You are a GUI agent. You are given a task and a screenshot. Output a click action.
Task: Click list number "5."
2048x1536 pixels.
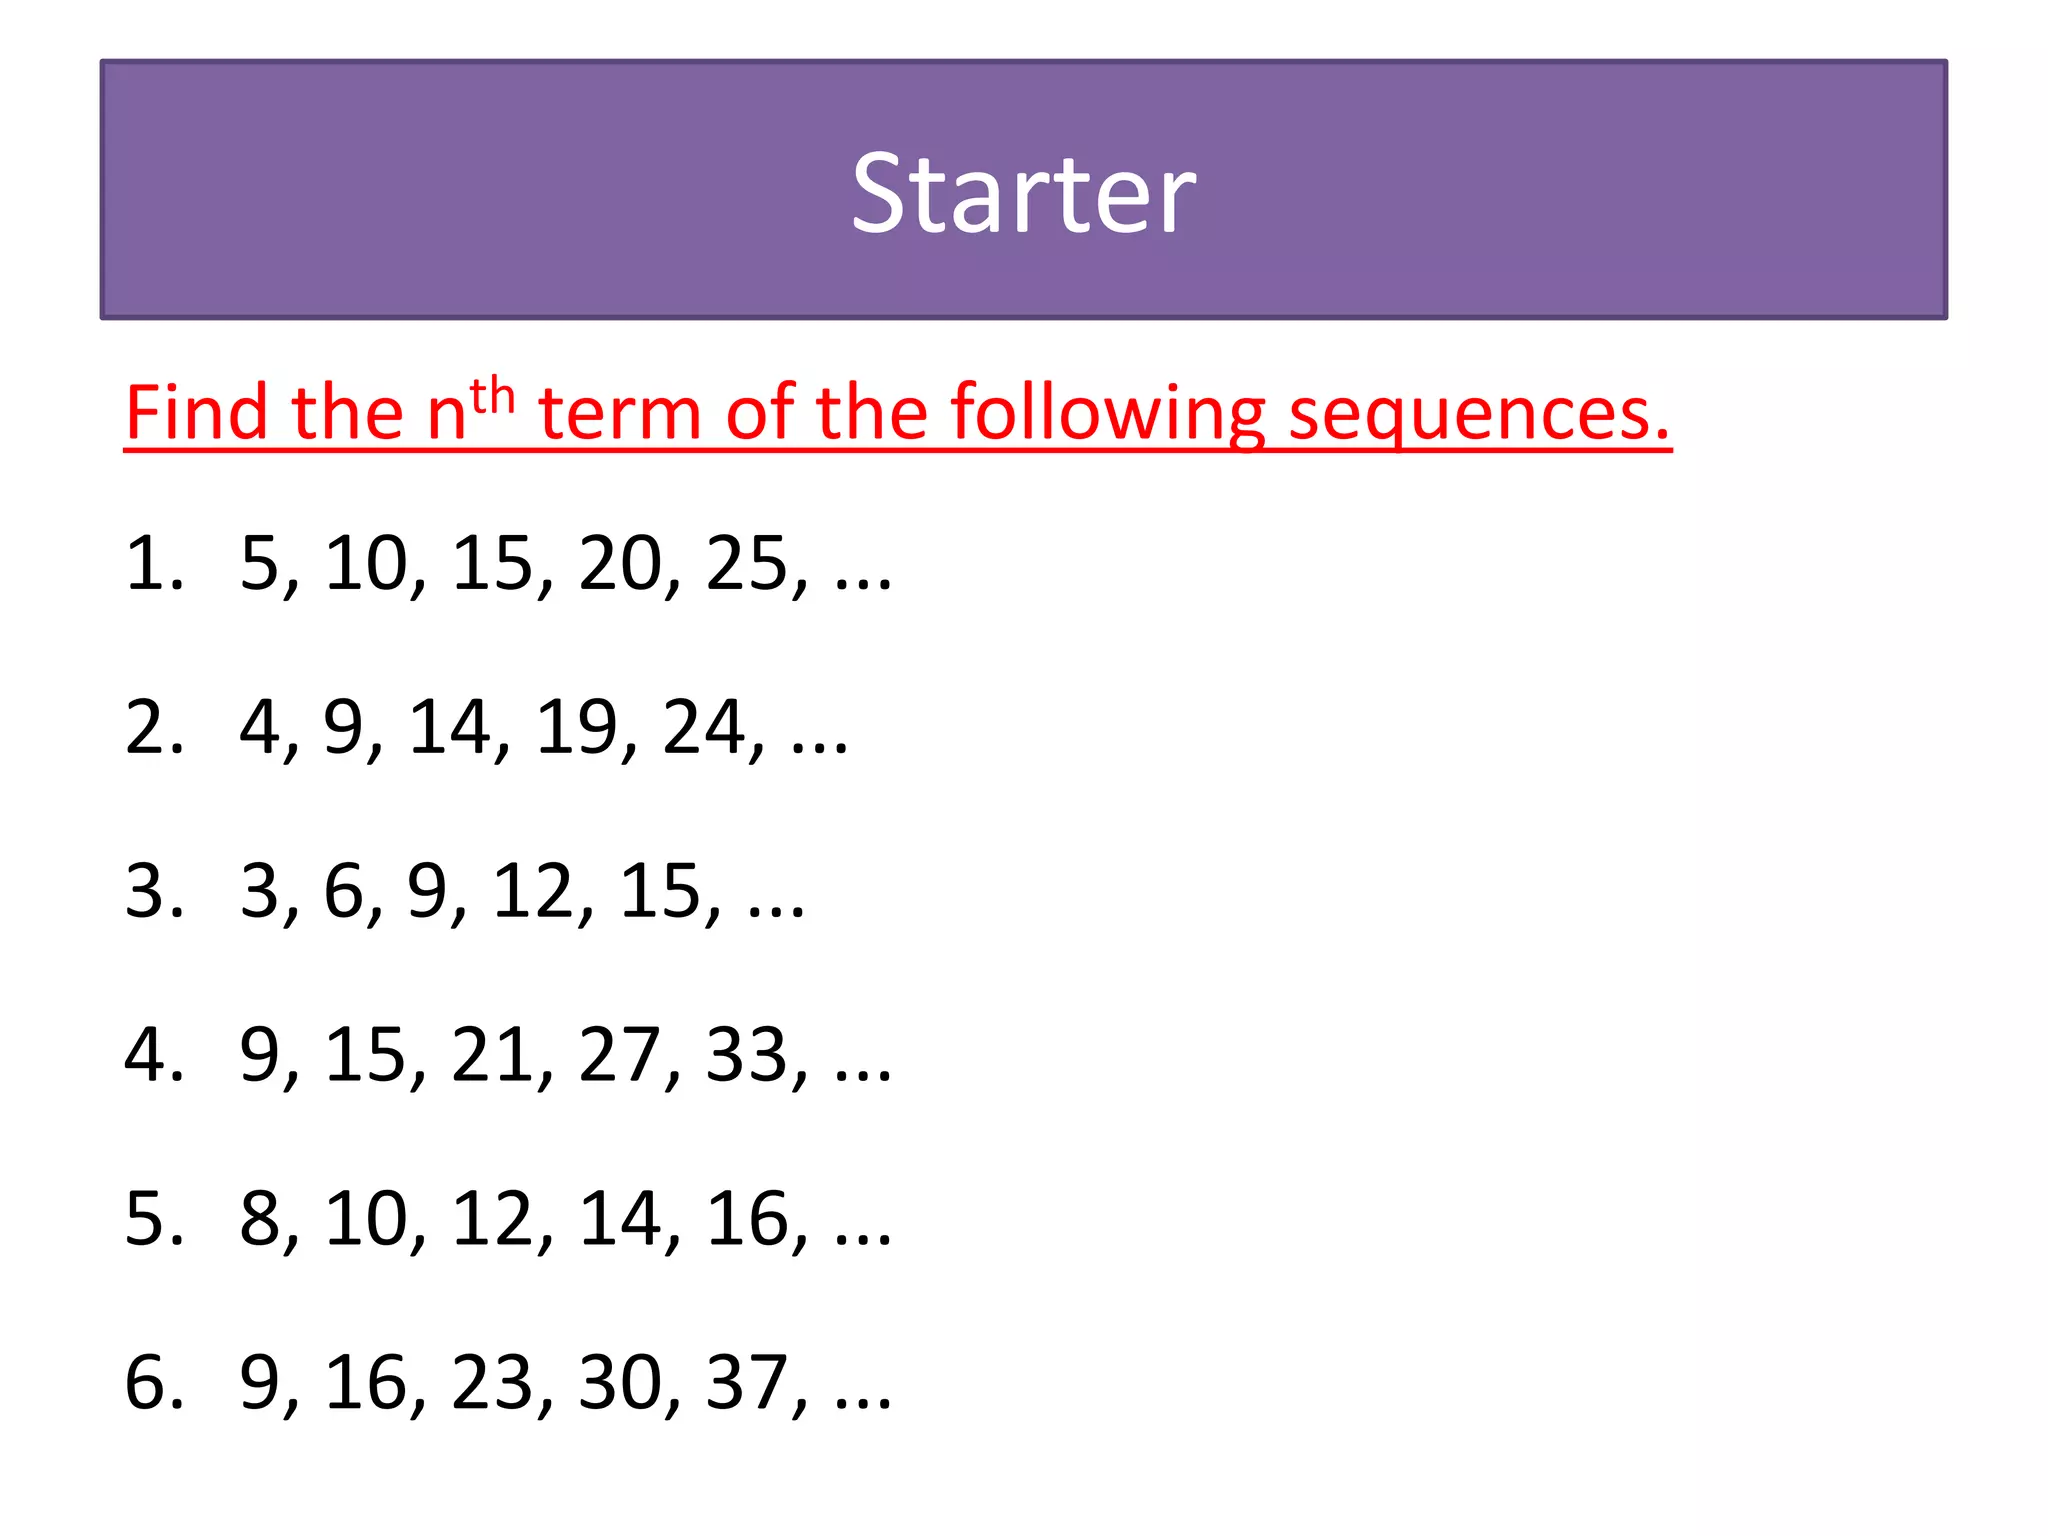(x=154, y=1219)
